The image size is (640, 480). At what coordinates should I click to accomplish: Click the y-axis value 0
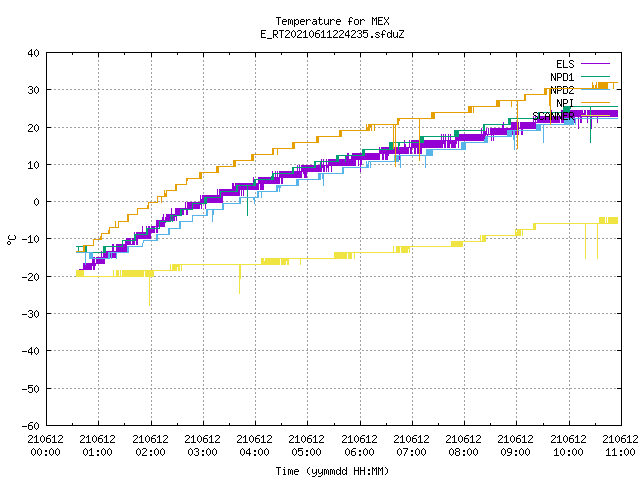tap(37, 202)
